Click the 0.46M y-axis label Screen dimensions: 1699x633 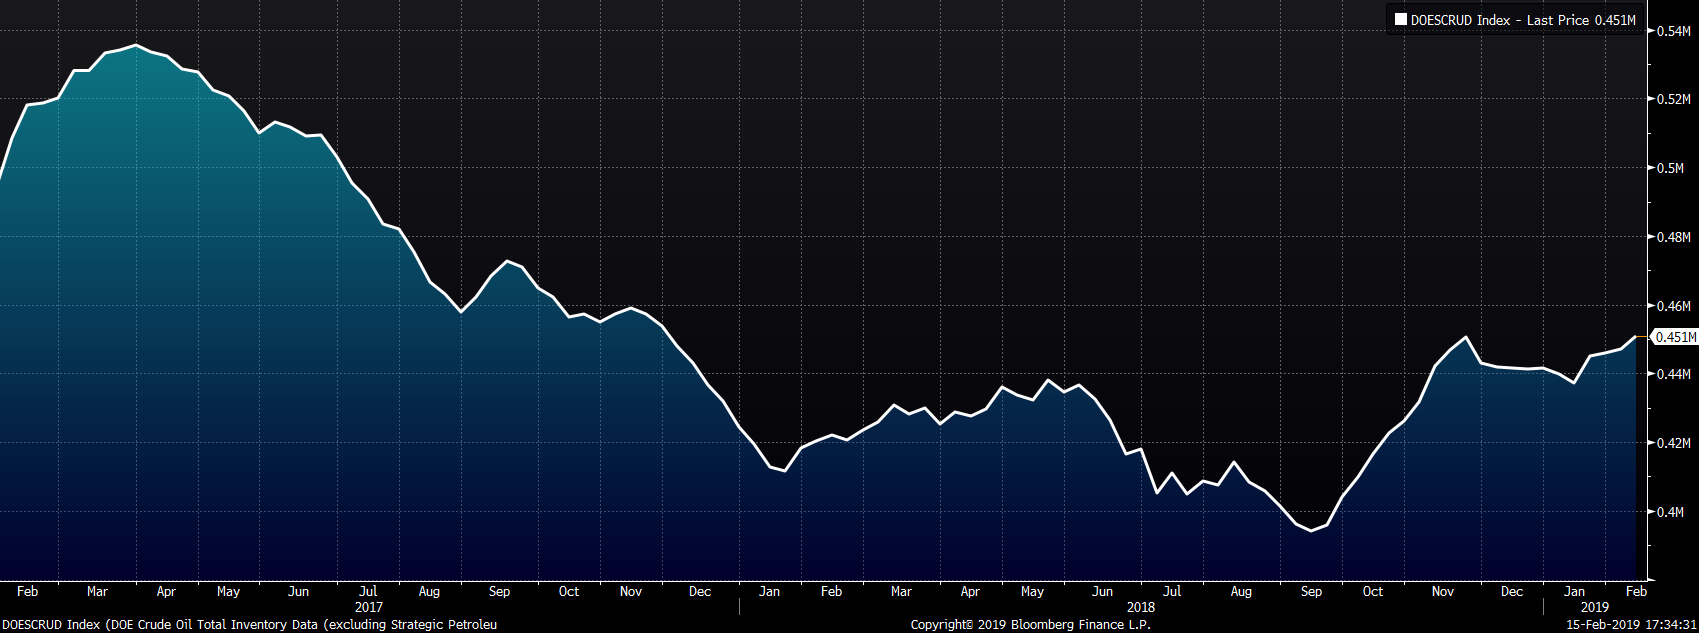tap(1673, 306)
